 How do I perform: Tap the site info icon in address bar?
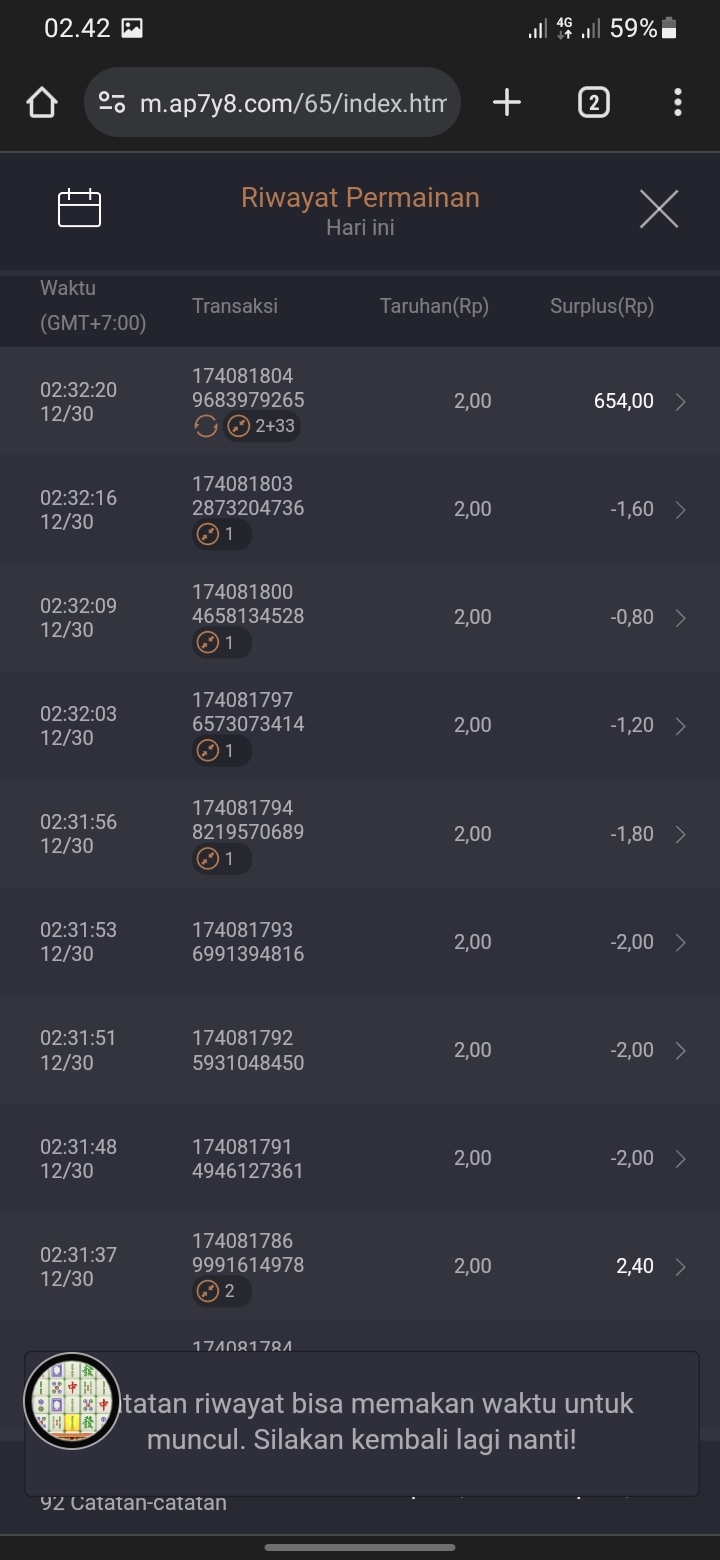coord(112,102)
